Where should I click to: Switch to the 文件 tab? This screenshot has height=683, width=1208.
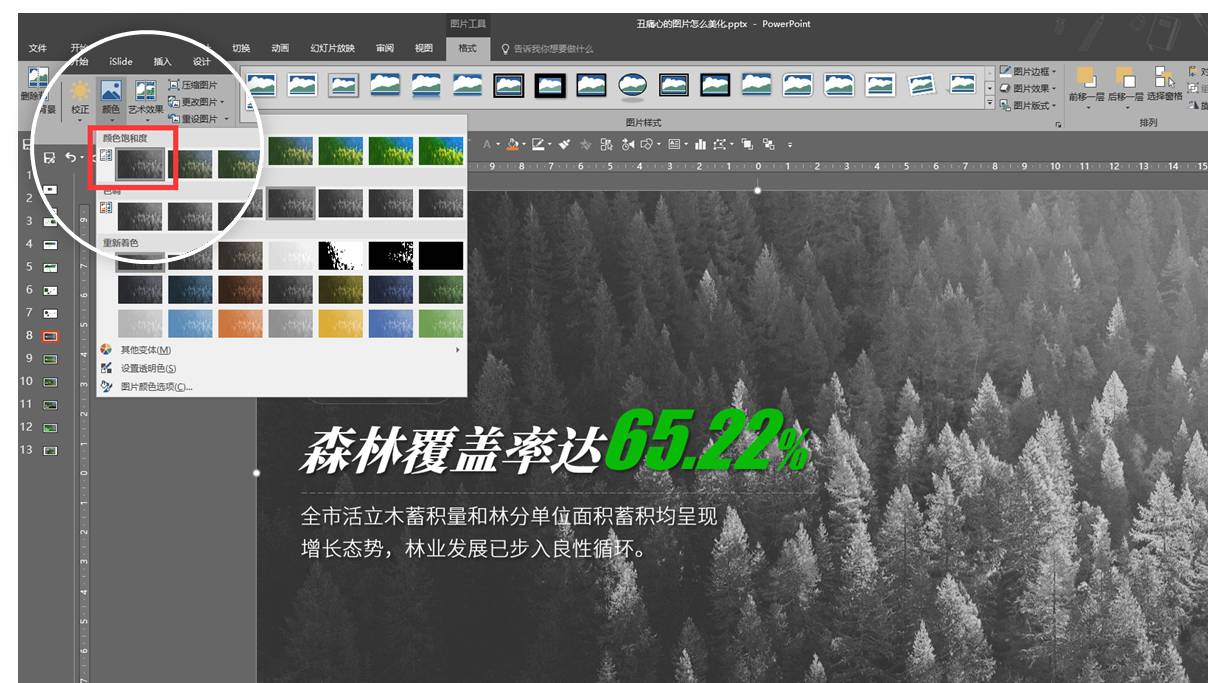pyautogui.click(x=38, y=48)
